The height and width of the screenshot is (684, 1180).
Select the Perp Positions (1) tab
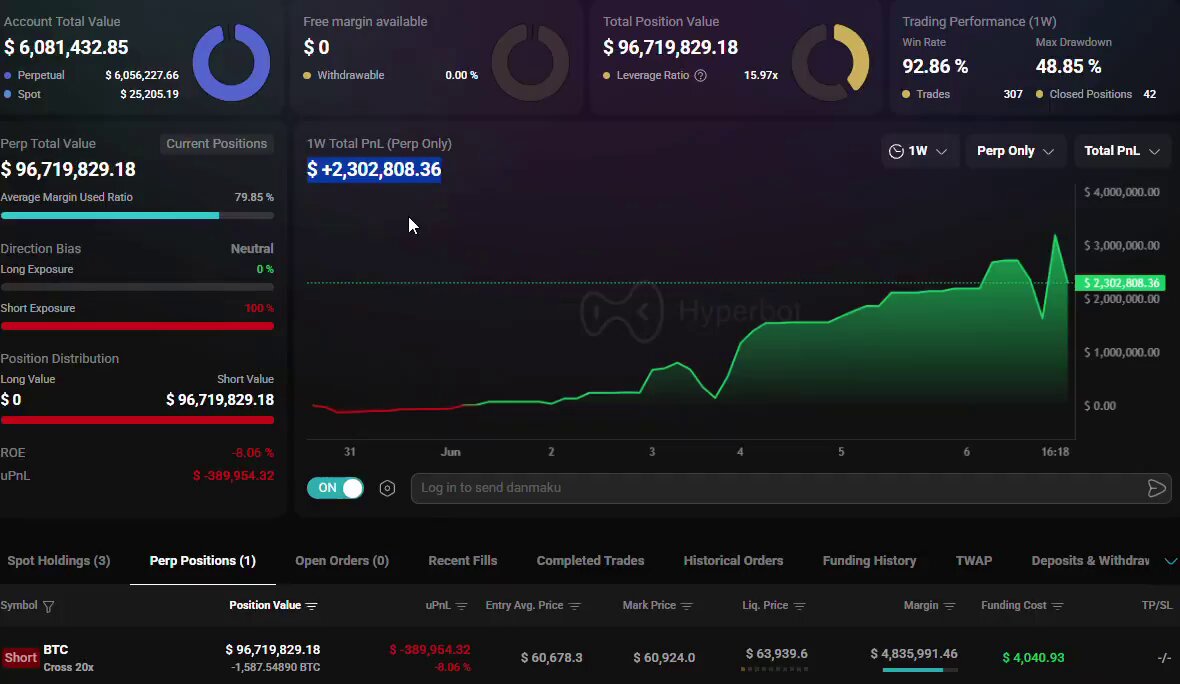pyautogui.click(x=202, y=561)
